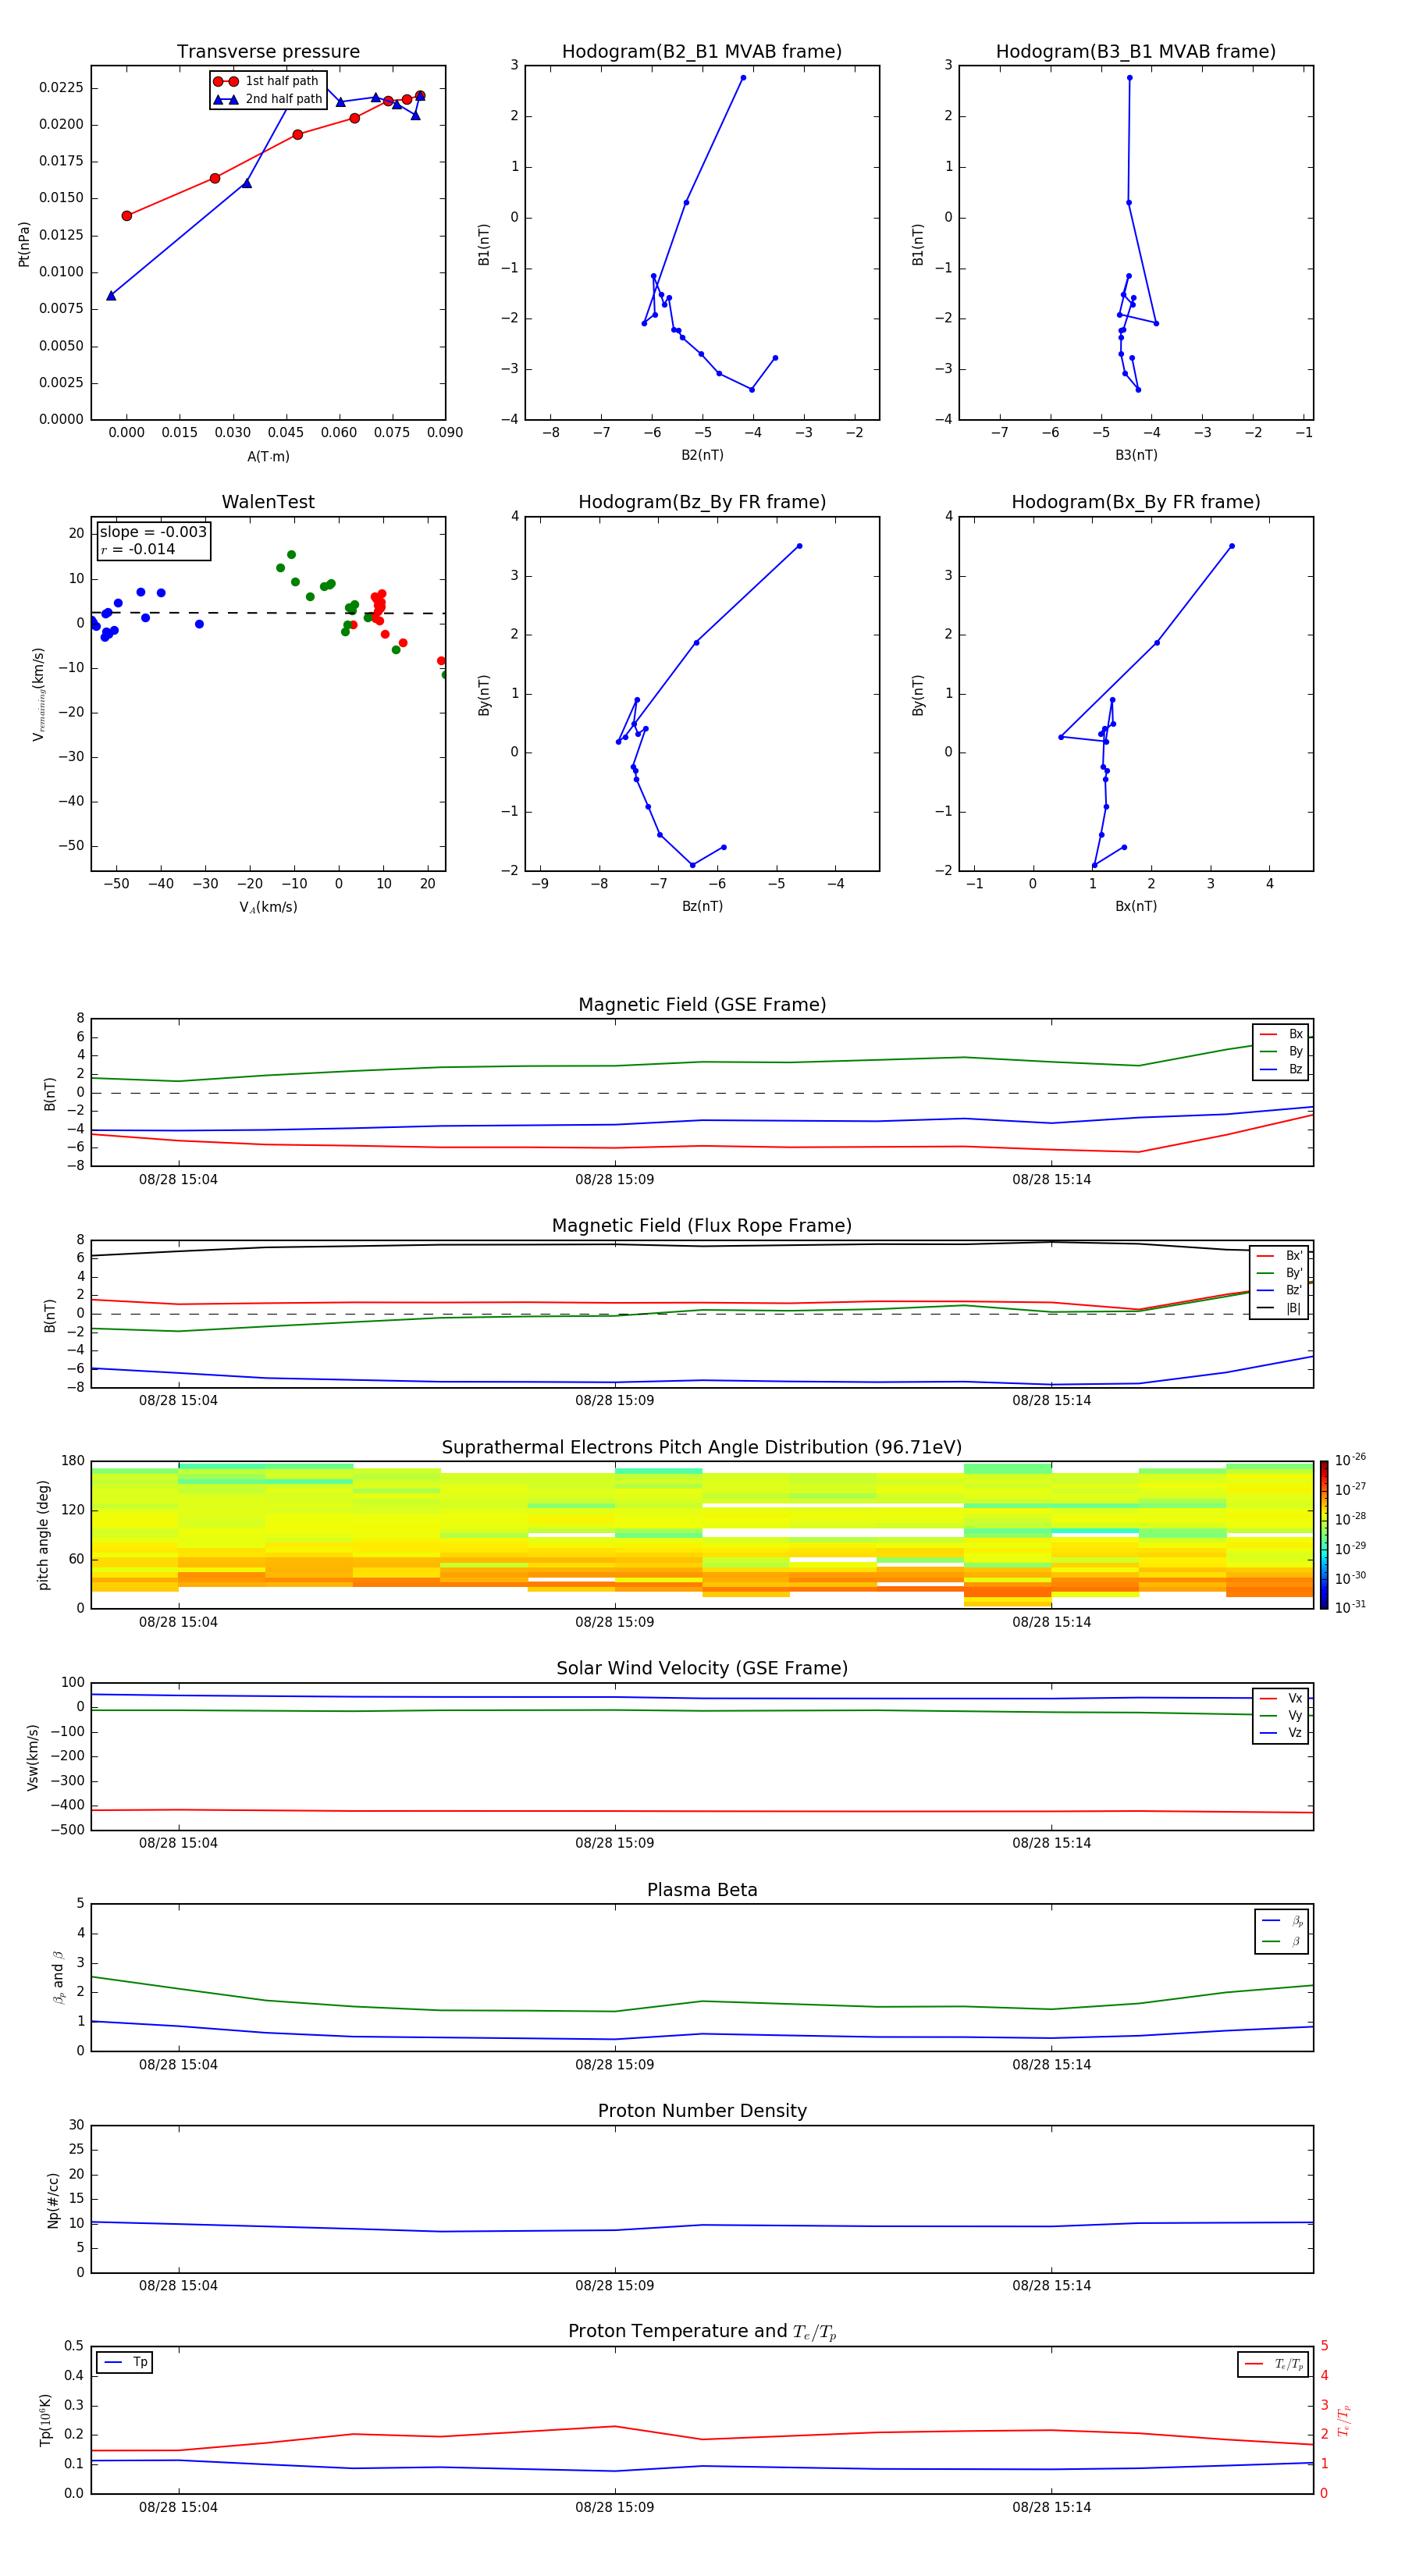Click the 'Transverse pressure' plot title
This screenshot has width=1405, height=2576.
pos(268,52)
